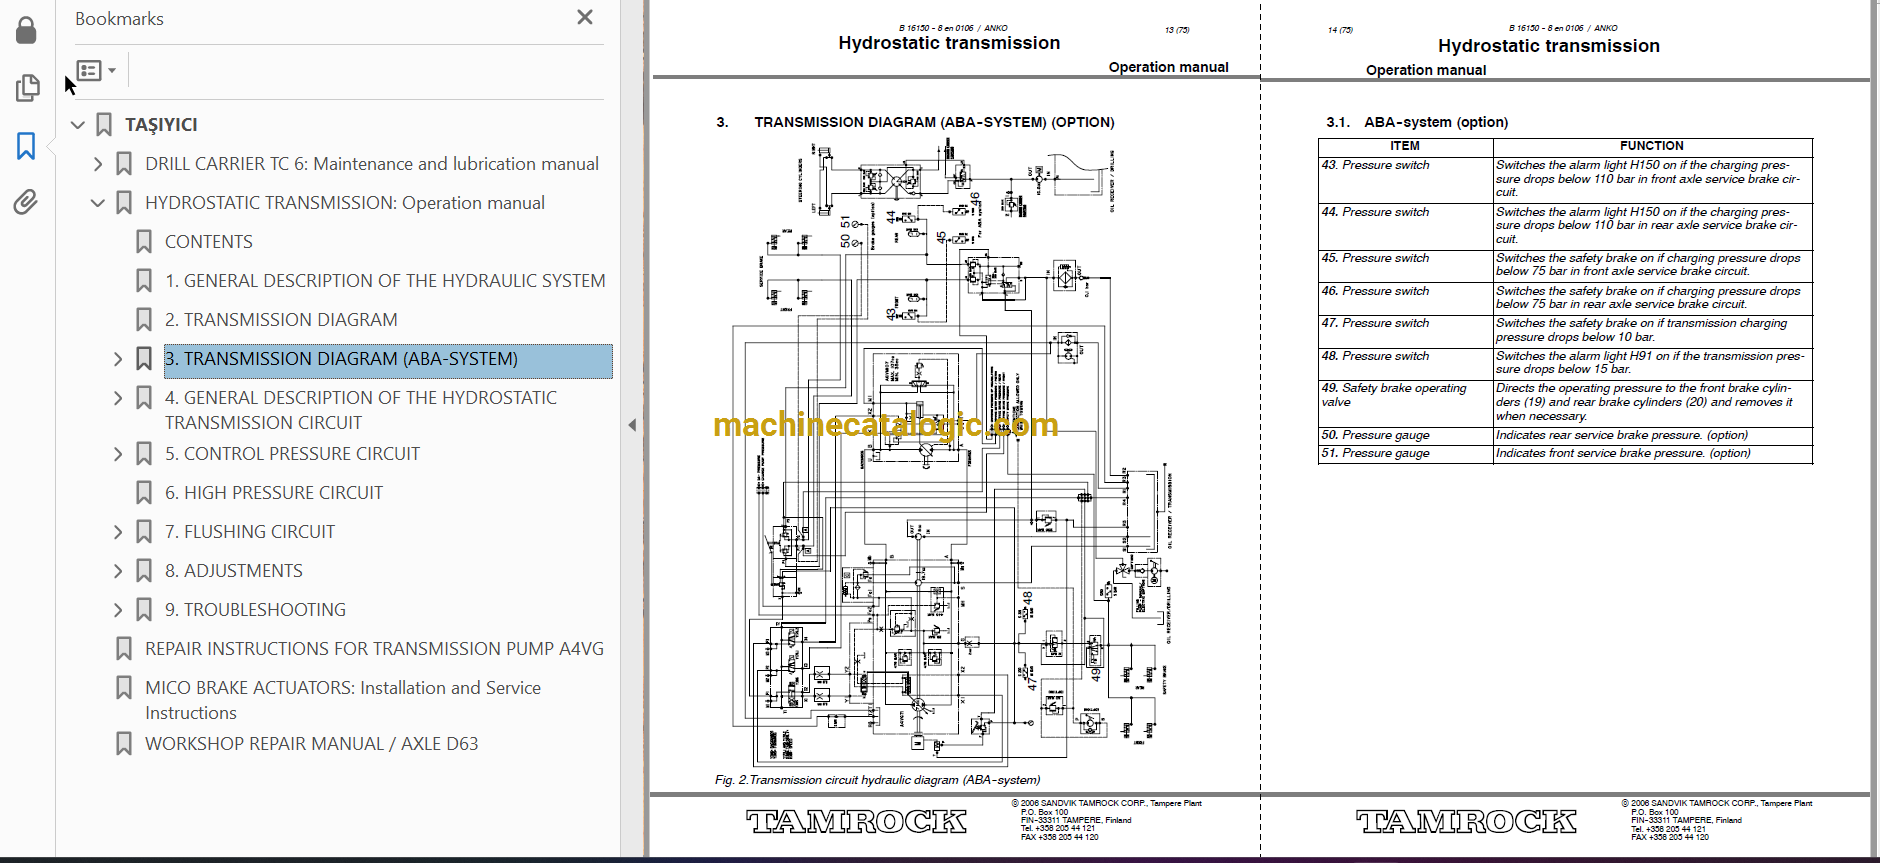
Task: Toggle the Bookmarks panel icon in sidebar
Action: (26, 146)
